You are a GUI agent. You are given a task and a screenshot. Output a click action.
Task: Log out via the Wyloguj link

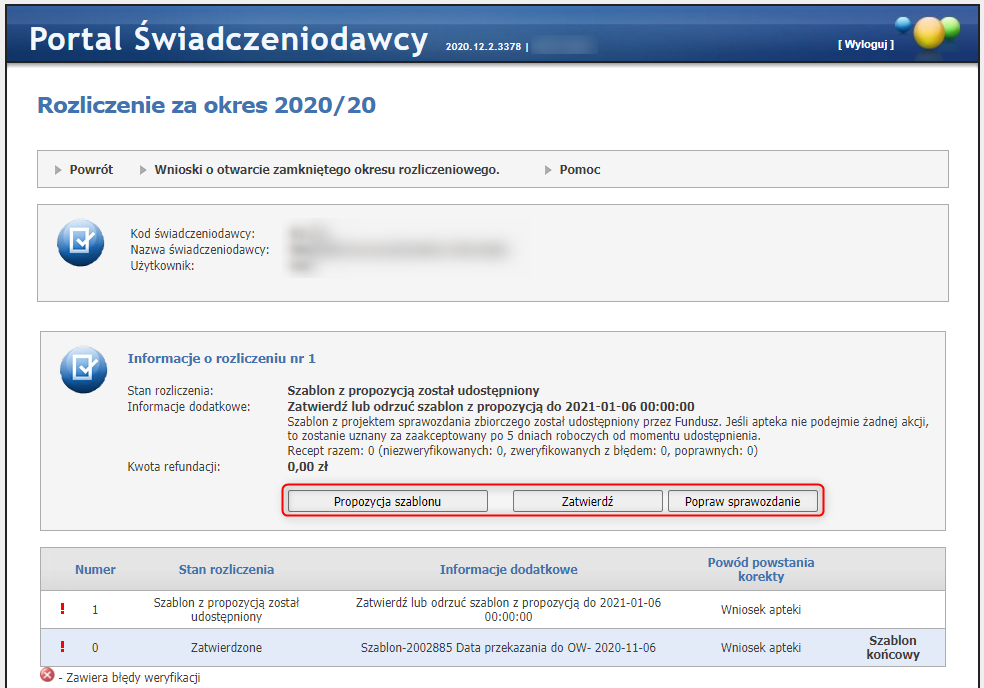(866, 44)
